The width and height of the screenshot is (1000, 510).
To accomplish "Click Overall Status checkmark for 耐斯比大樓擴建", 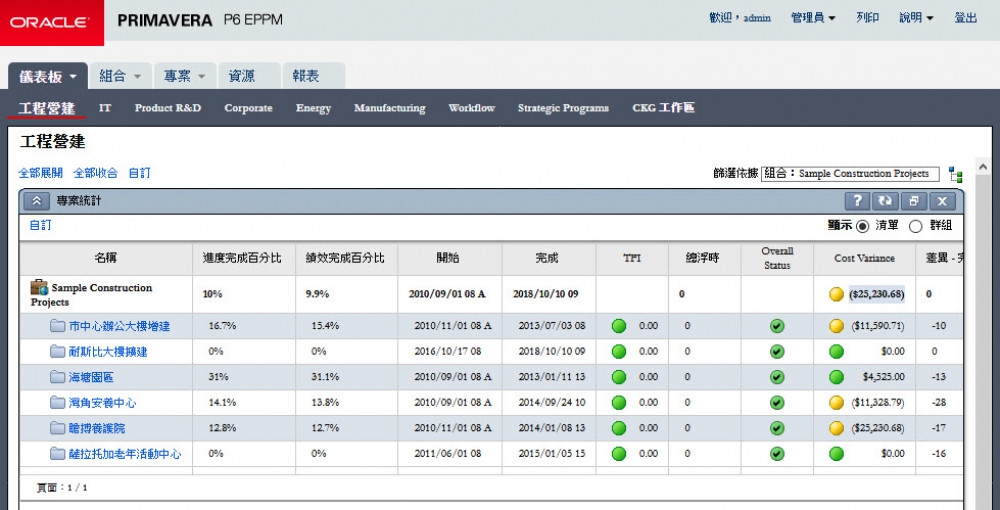I will coord(776,352).
